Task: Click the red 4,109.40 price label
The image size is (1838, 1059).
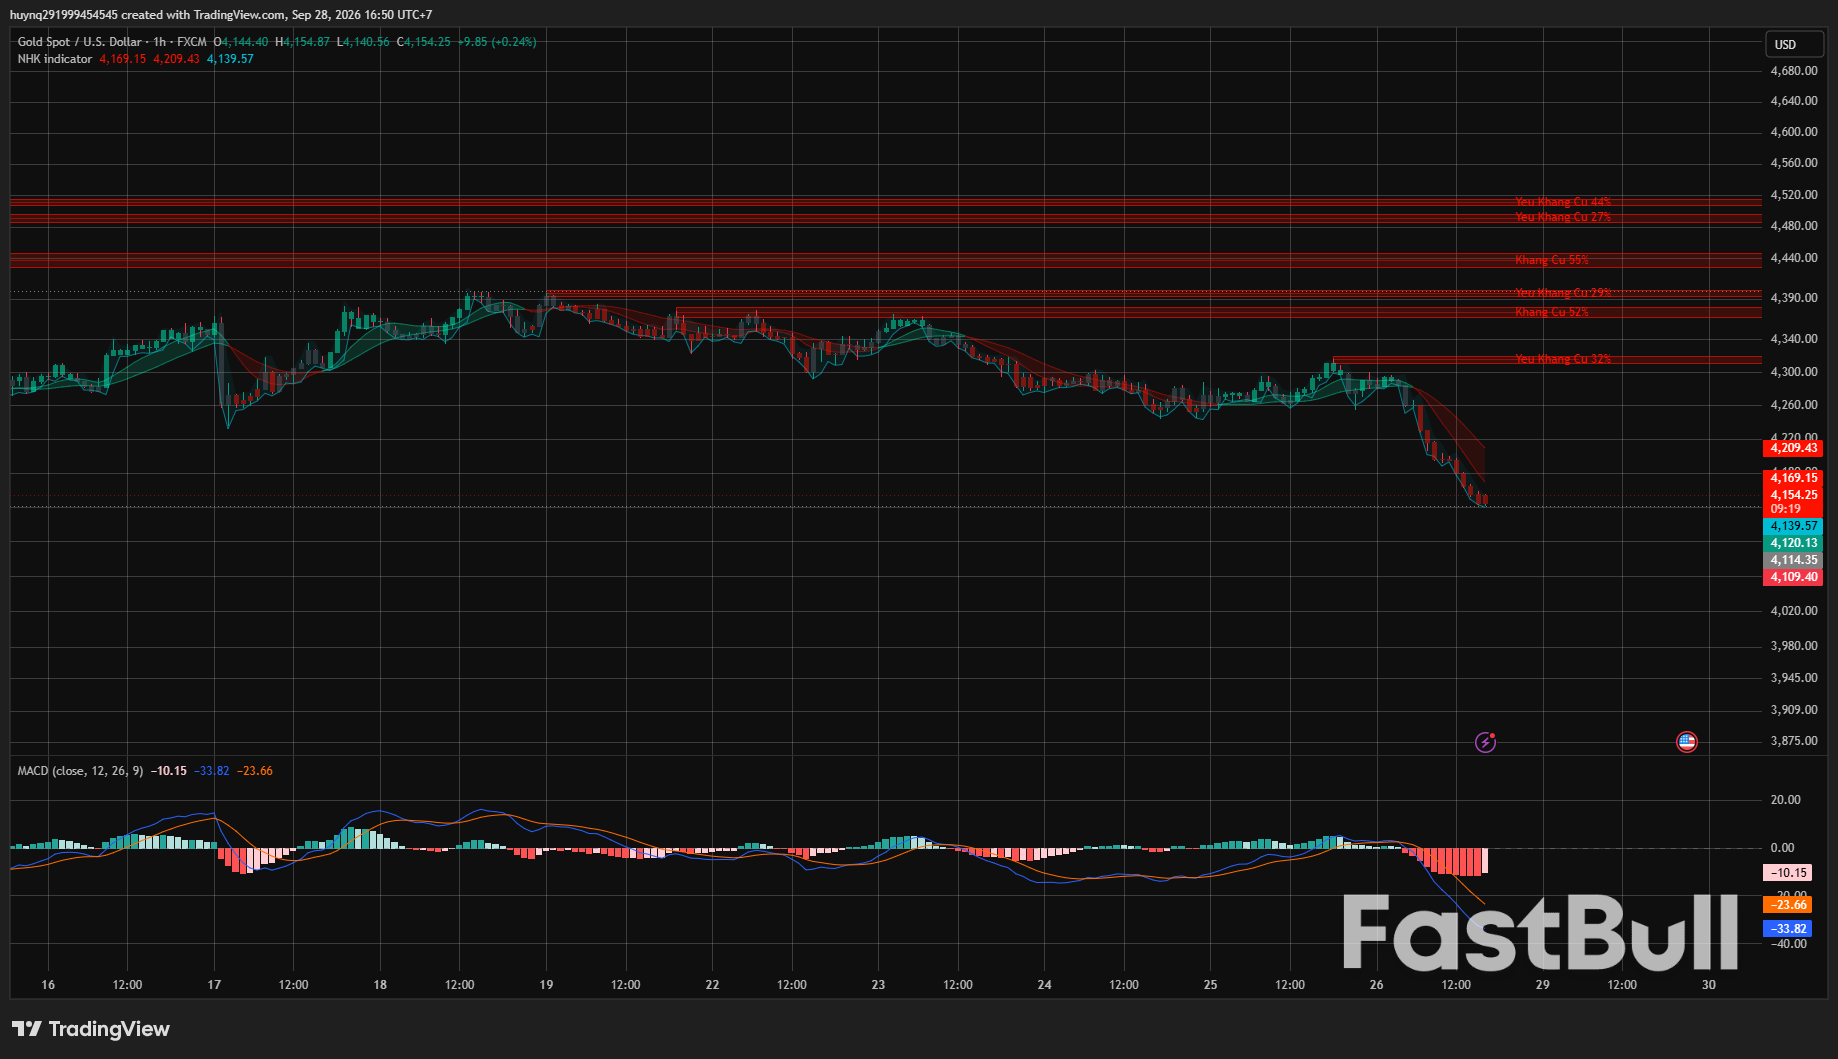Action: (x=1793, y=577)
